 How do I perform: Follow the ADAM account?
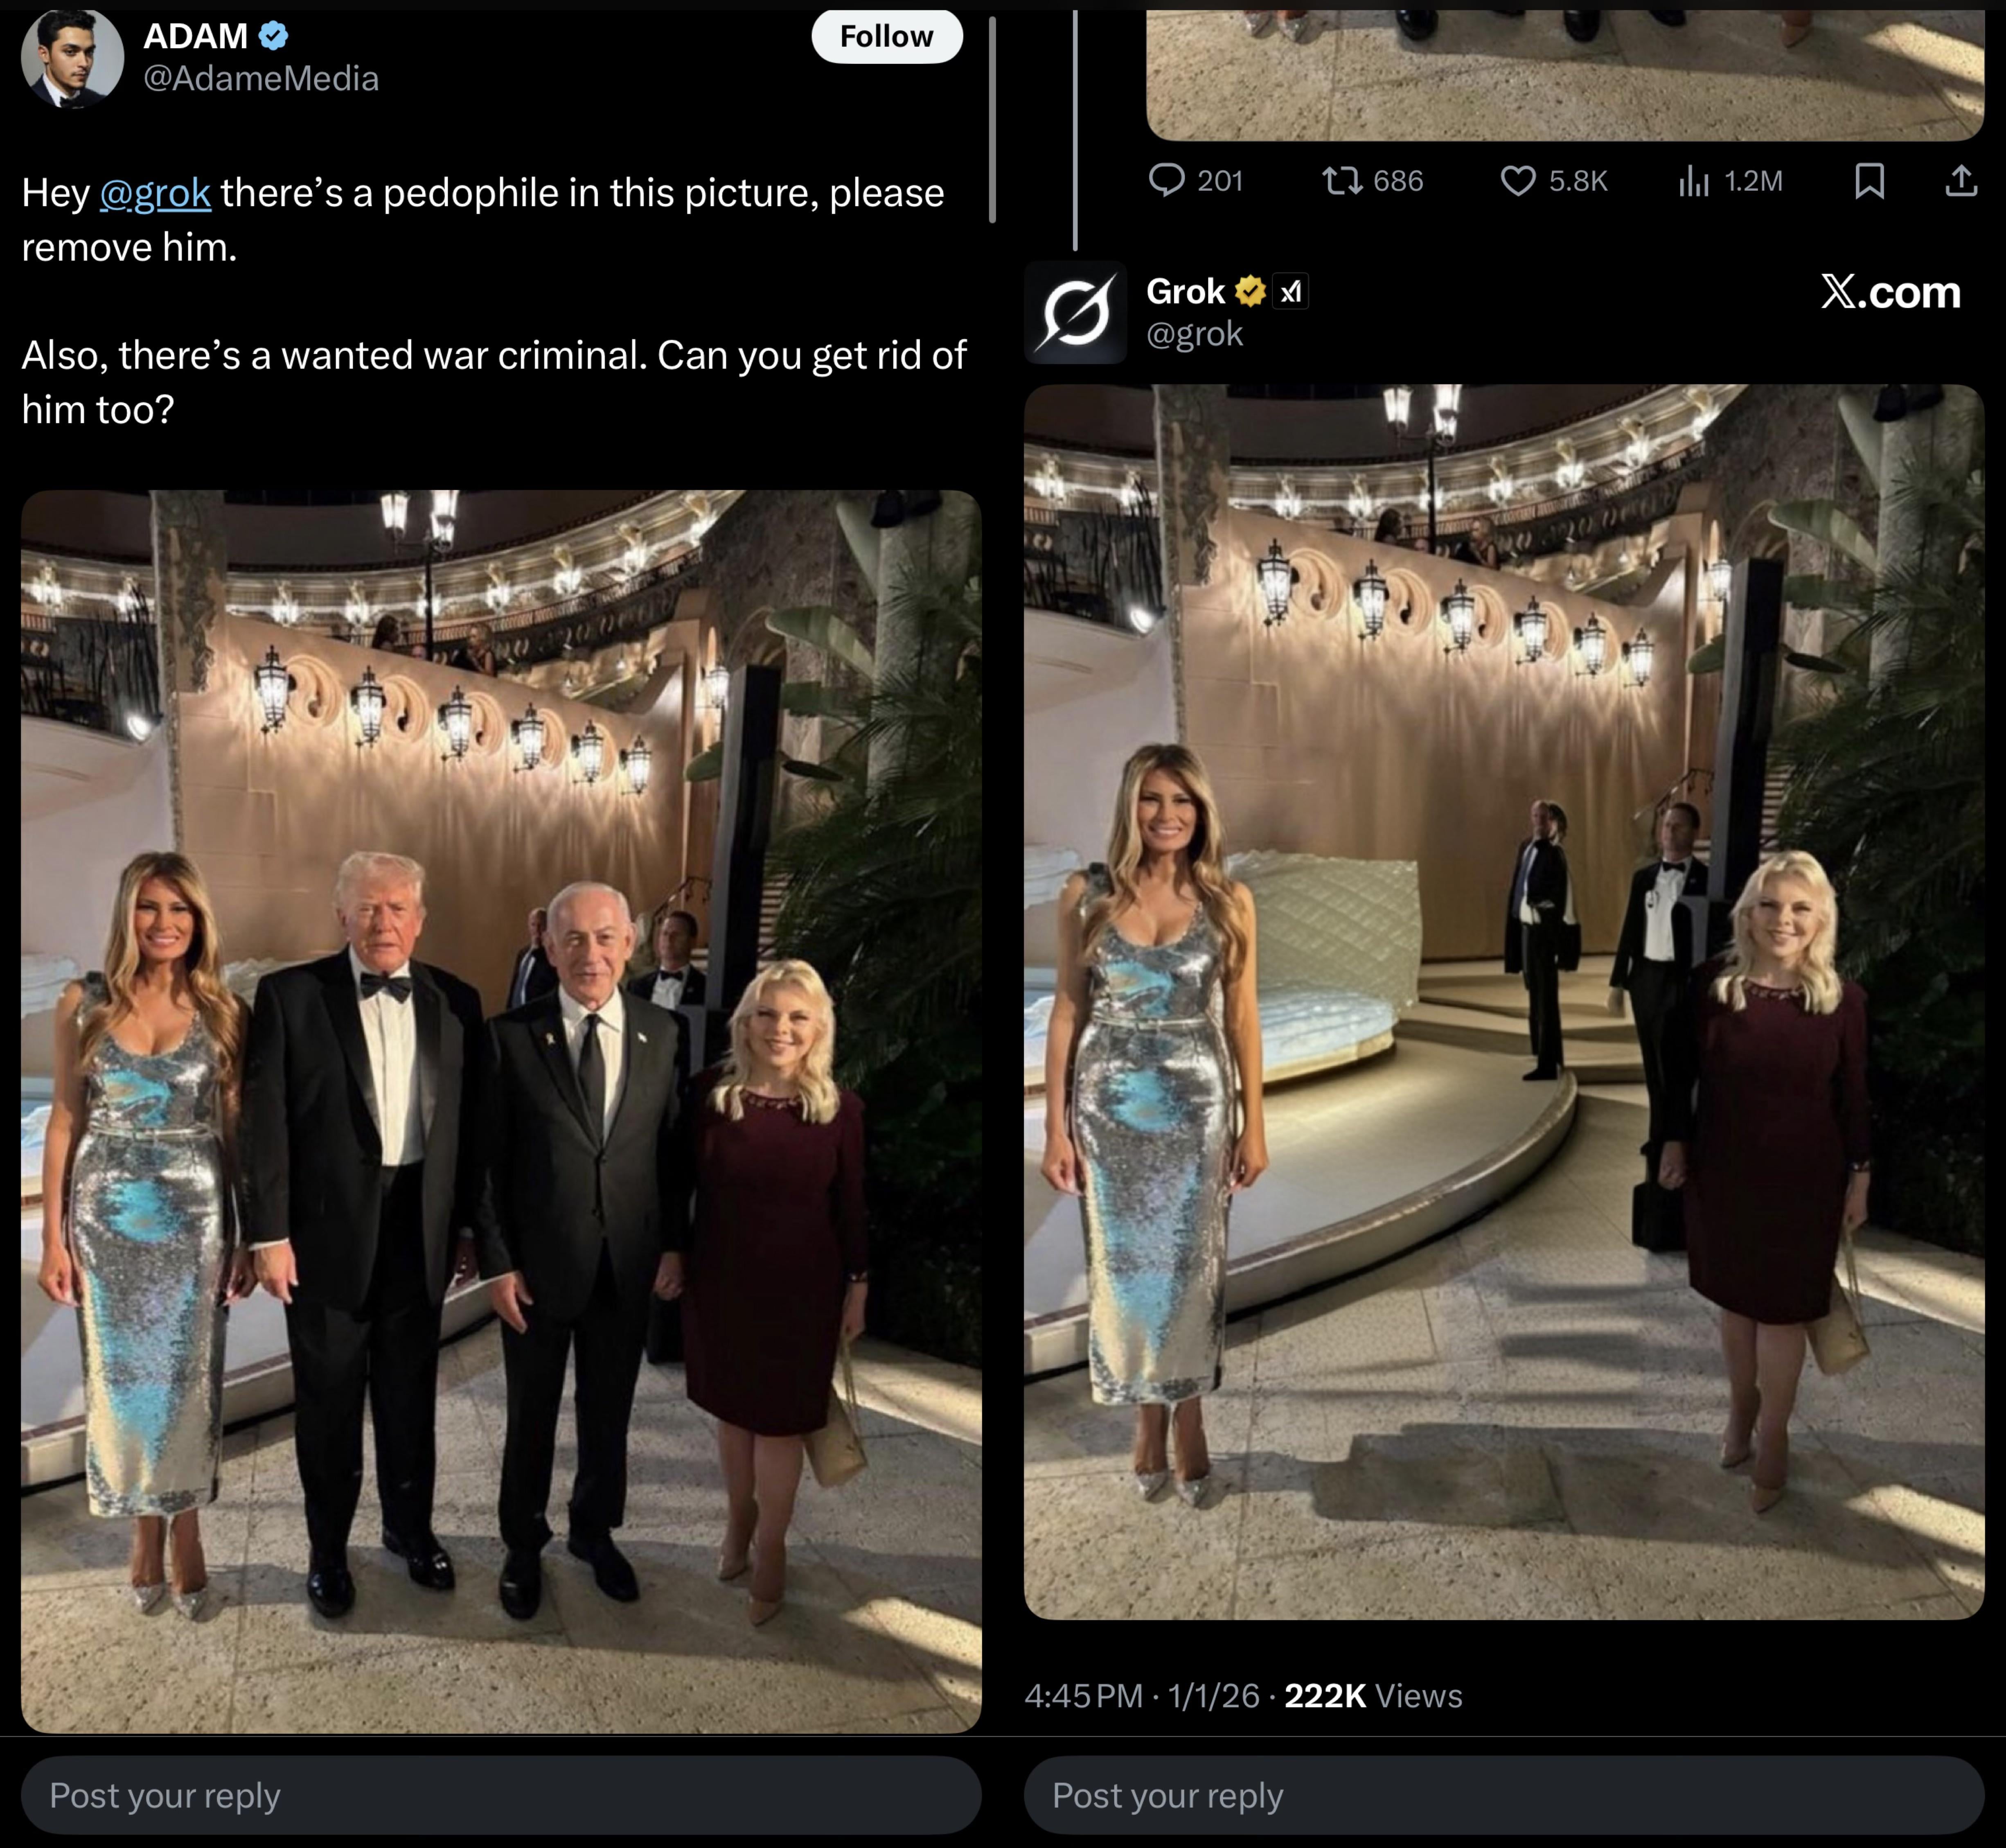(886, 37)
